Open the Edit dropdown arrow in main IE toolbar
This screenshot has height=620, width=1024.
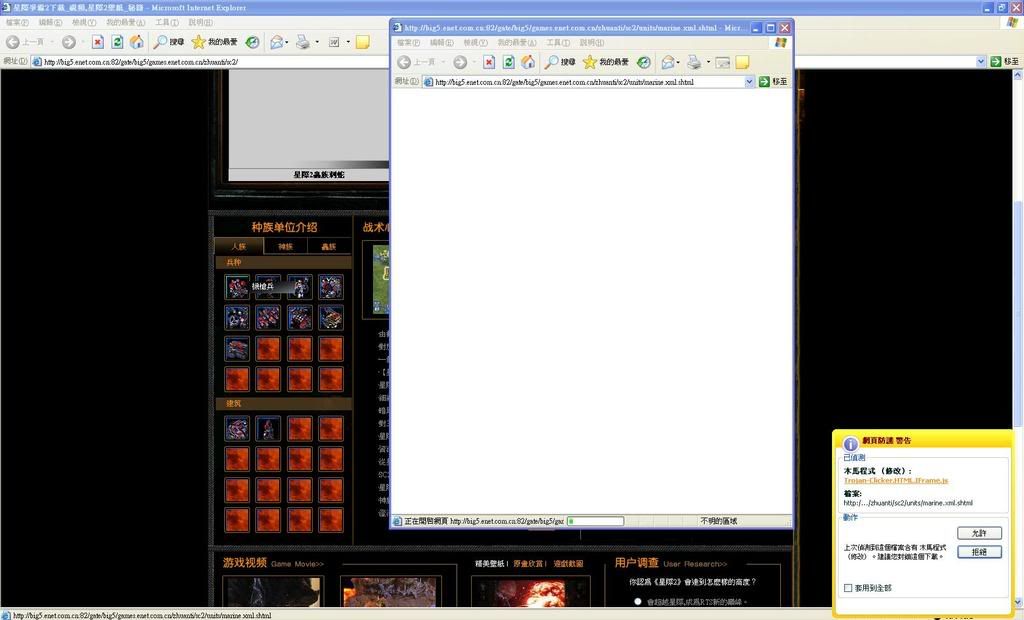click(348, 42)
